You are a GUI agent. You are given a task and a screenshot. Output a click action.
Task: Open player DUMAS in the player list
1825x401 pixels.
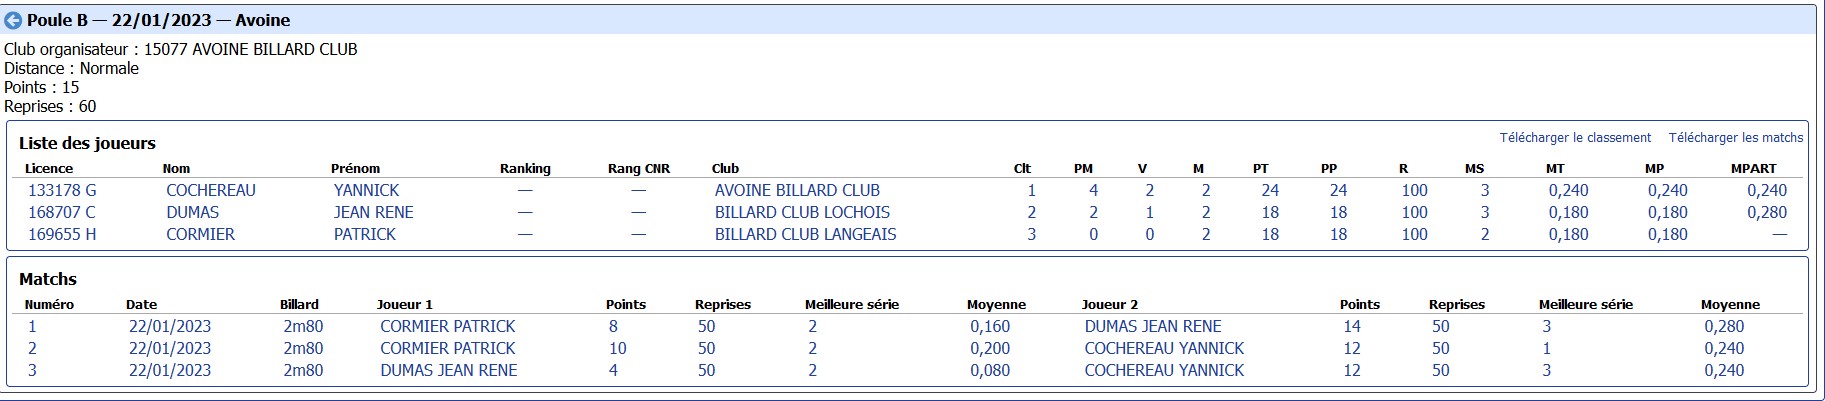[193, 212]
